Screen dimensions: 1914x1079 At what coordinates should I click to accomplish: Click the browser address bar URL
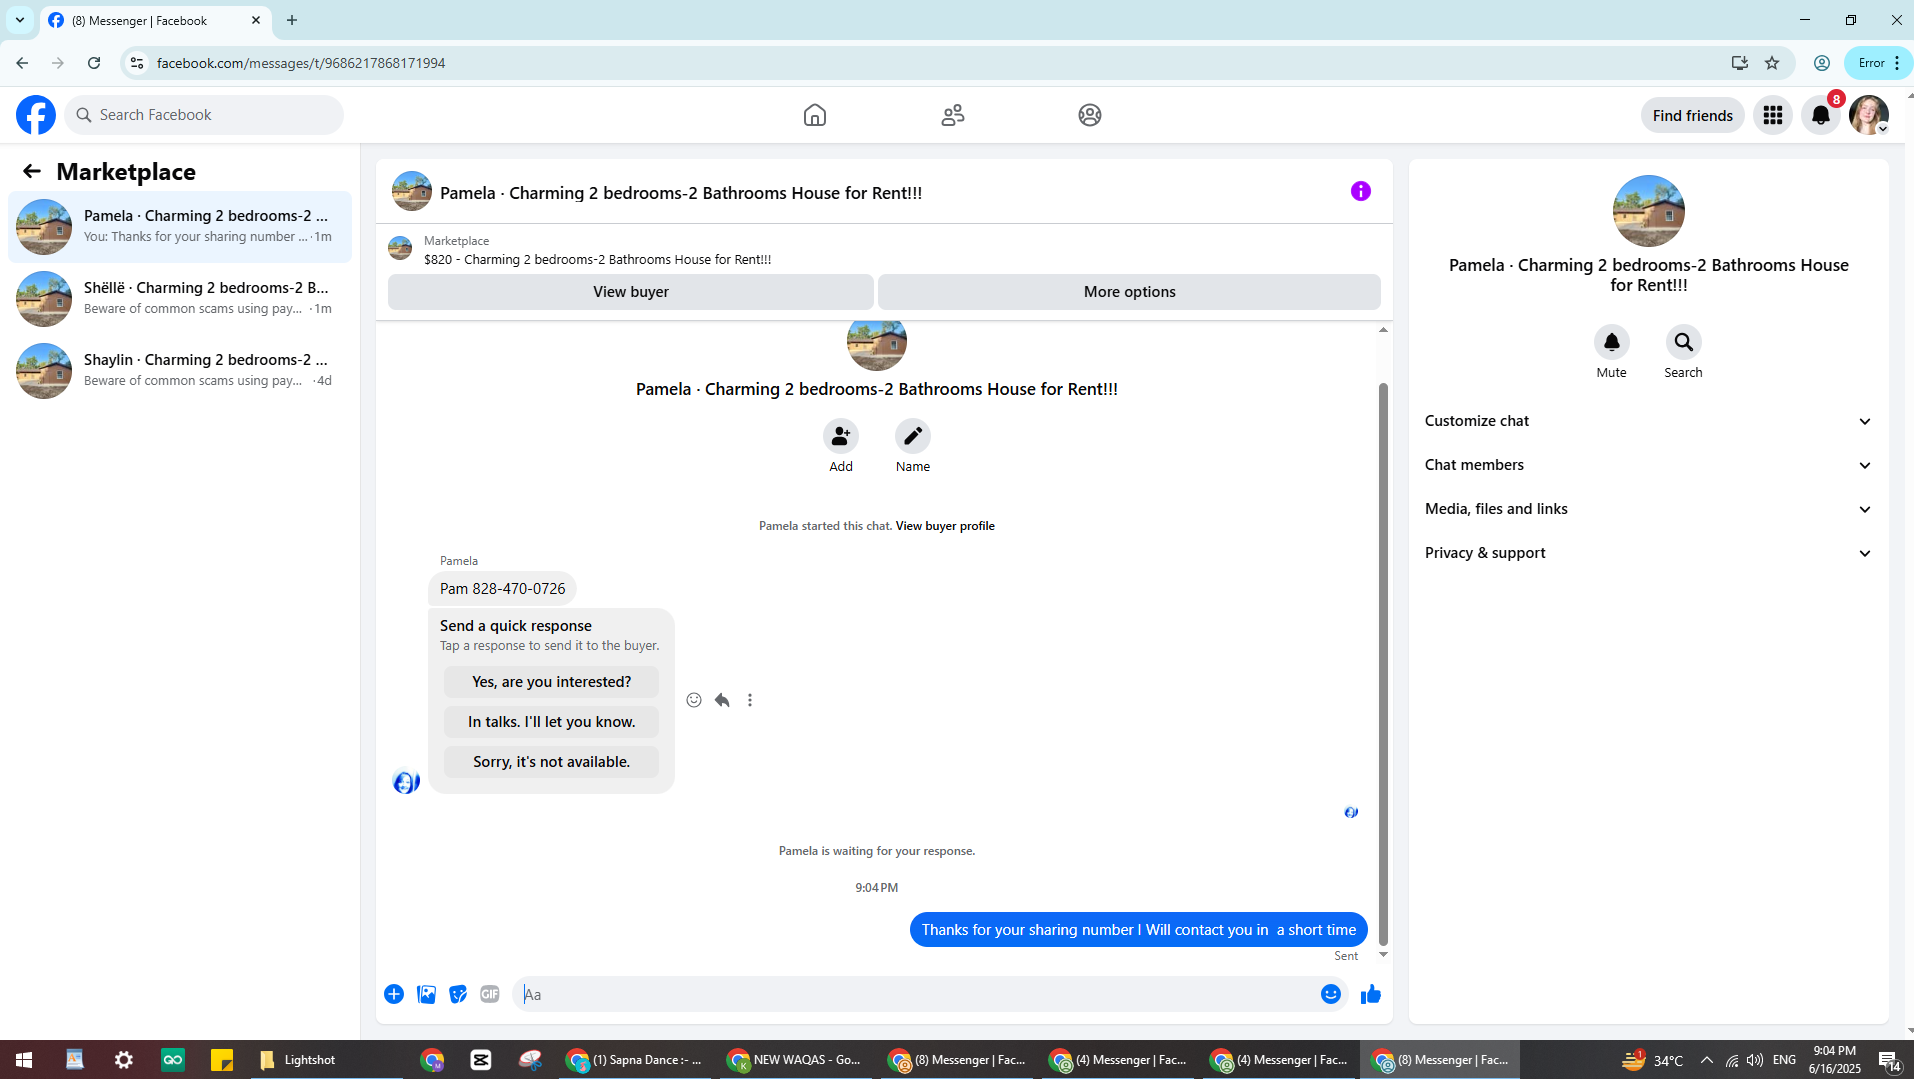coord(301,63)
